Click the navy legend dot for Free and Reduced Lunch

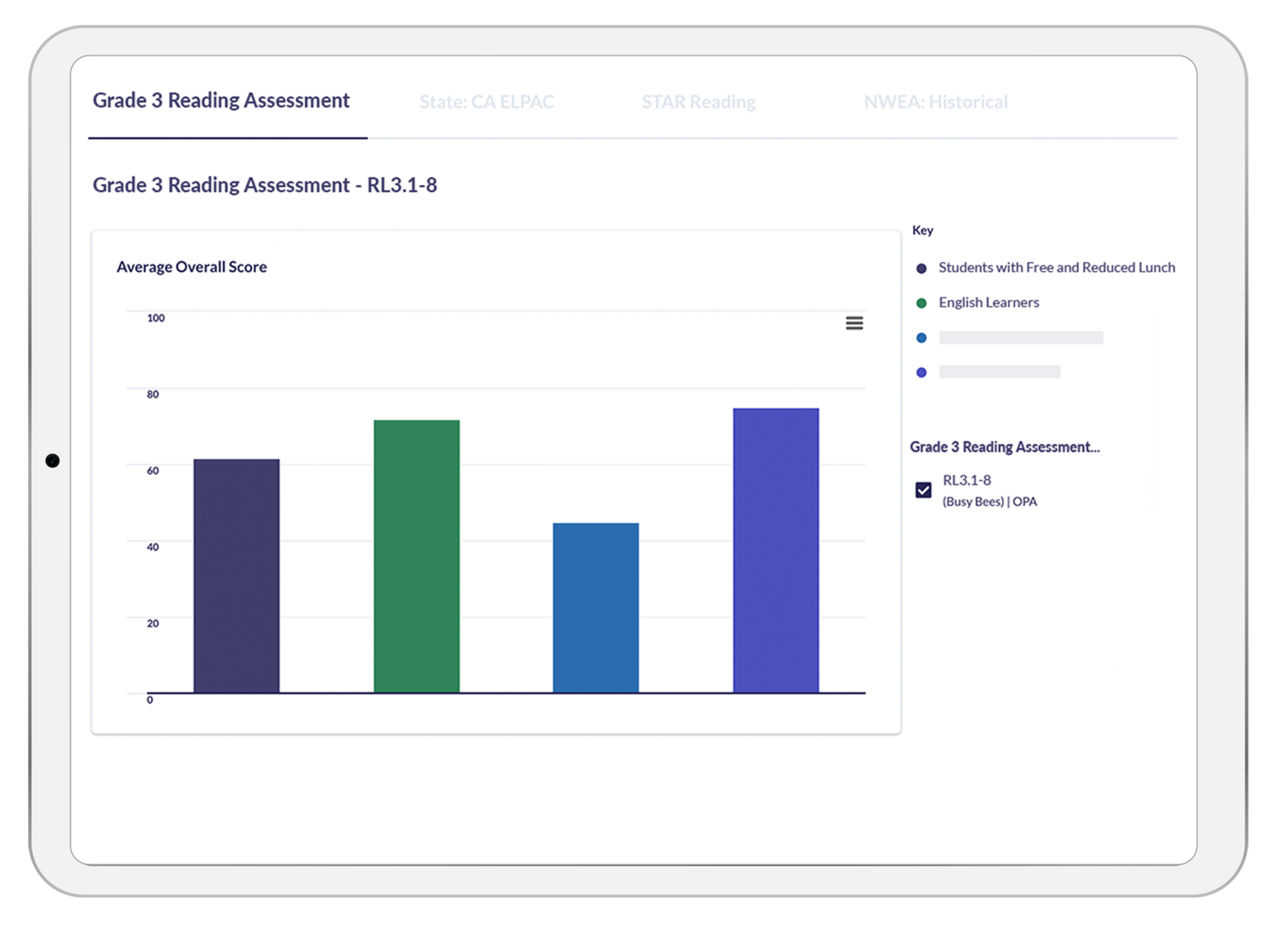pyautogui.click(x=921, y=268)
